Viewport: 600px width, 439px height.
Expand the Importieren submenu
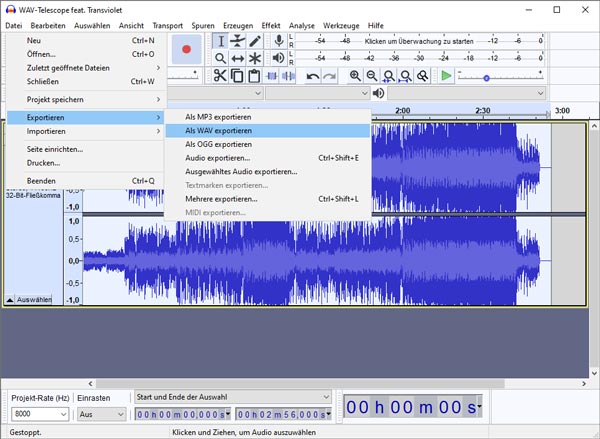85,131
